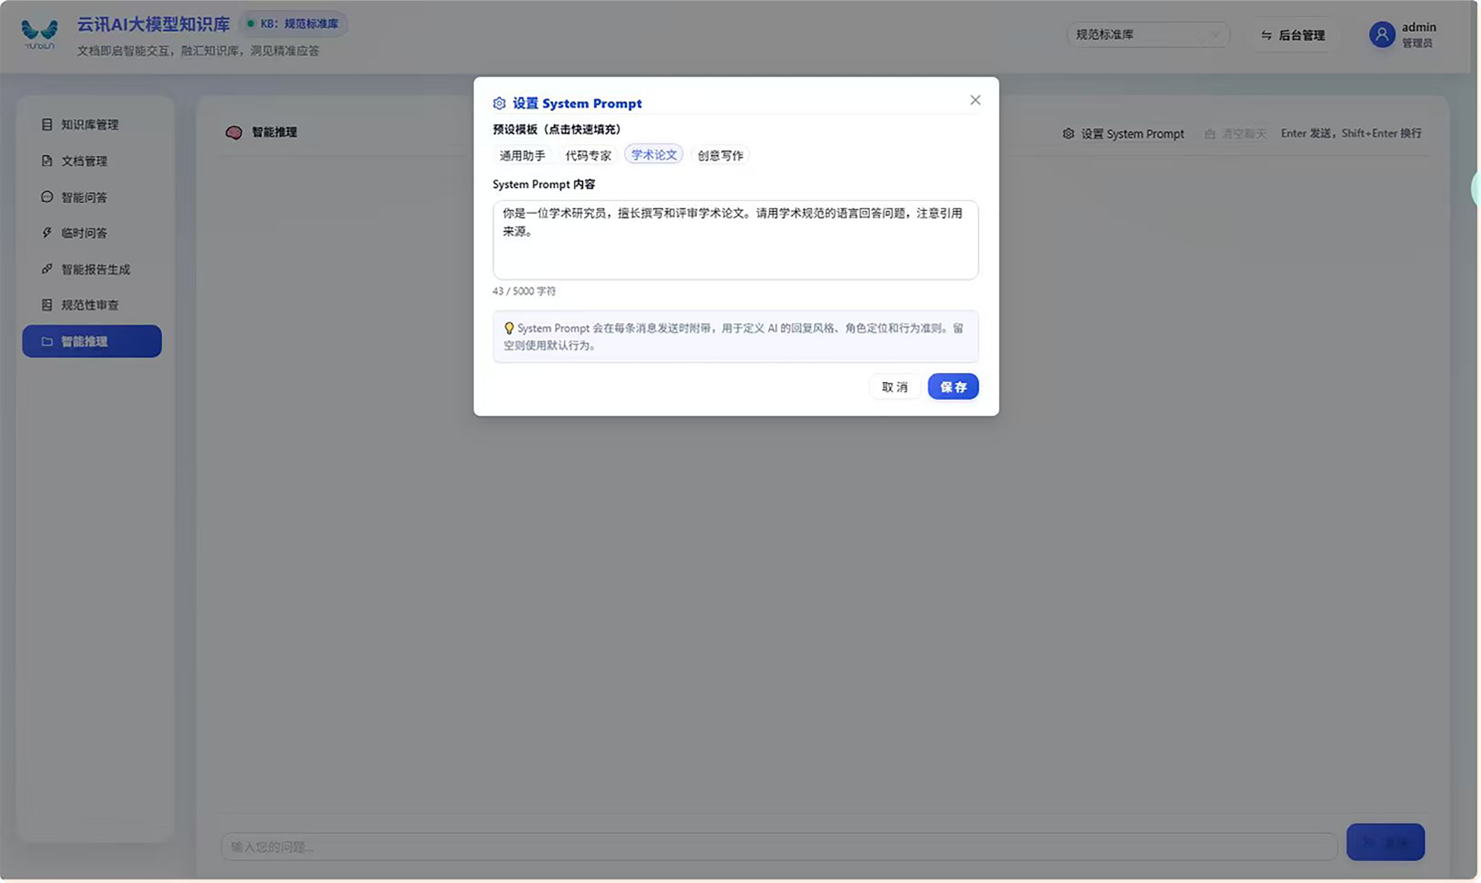Click the question input field at bottom
Image resolution: width=1481 pixels, height=883 pixels.
tap(779, 846)
